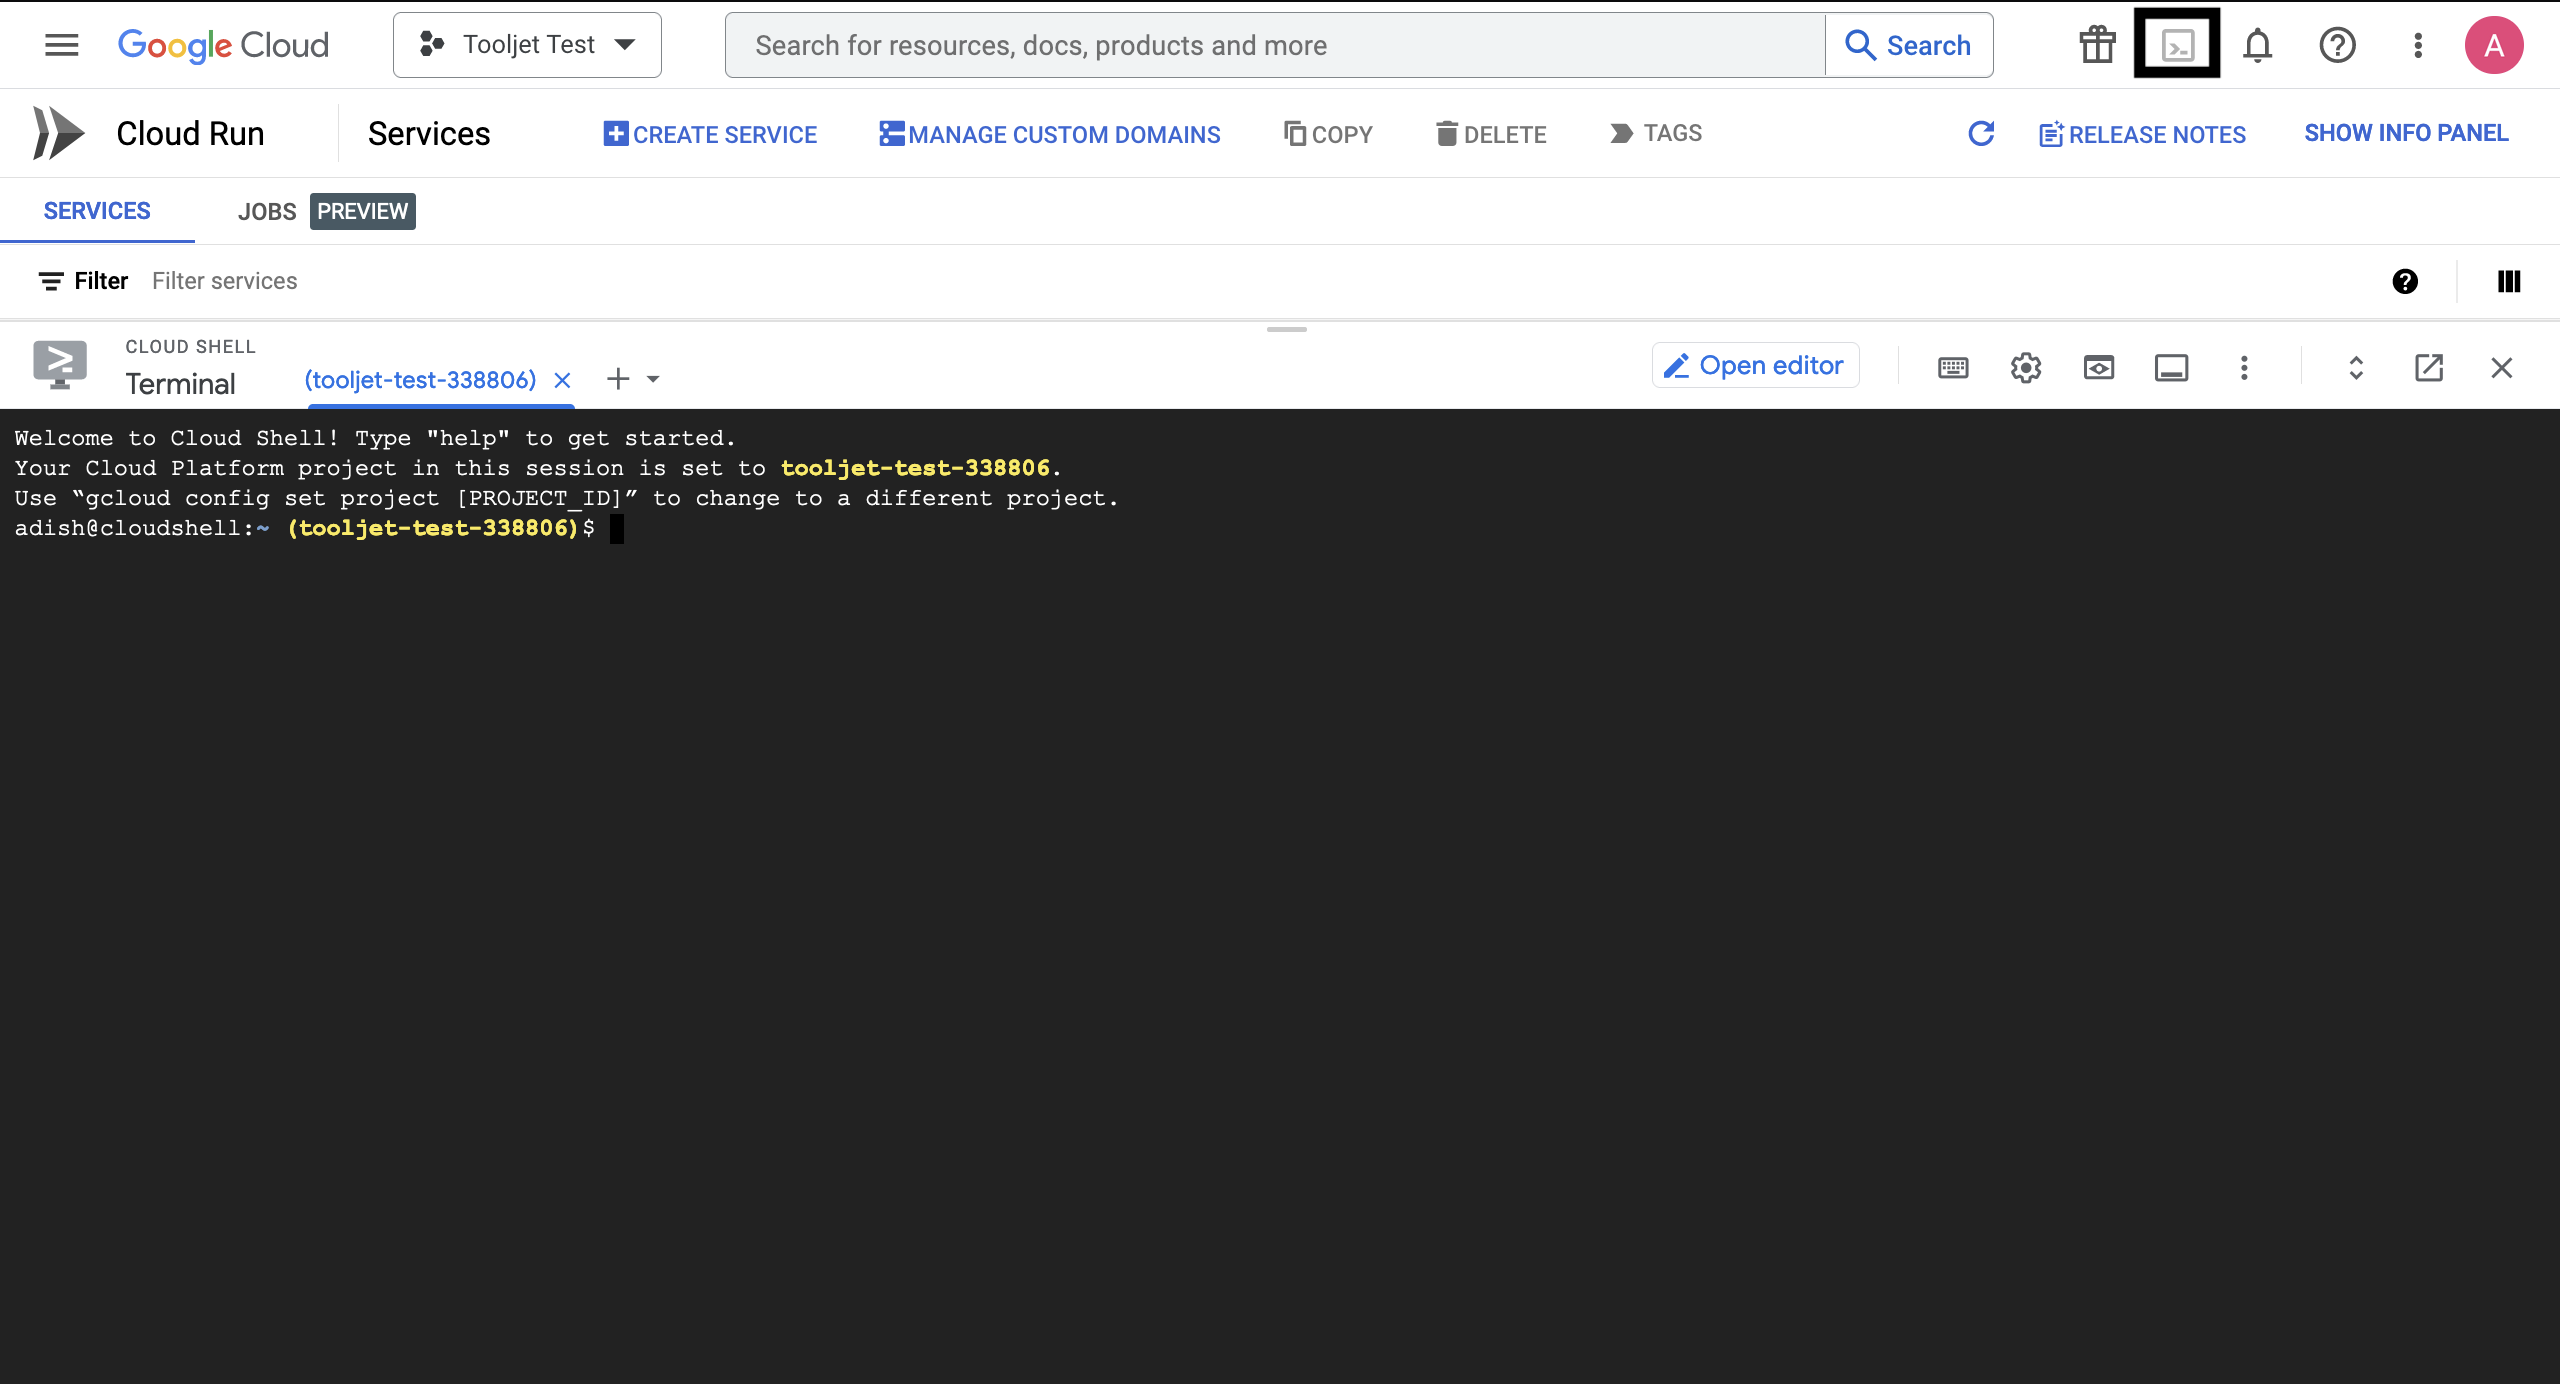The image size is (2560, 1384).
Task: Click the gift free trial icon
Action: (x=2097, y=45)
